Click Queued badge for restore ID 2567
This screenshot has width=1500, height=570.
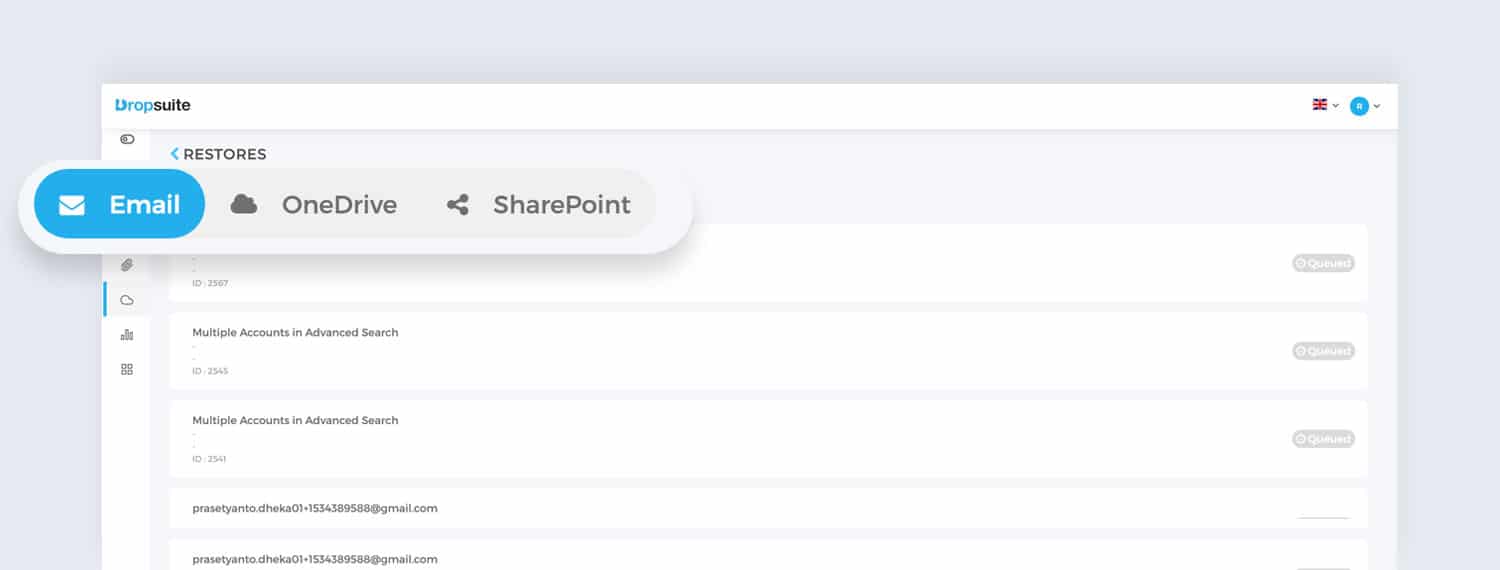coord(1323,263)
